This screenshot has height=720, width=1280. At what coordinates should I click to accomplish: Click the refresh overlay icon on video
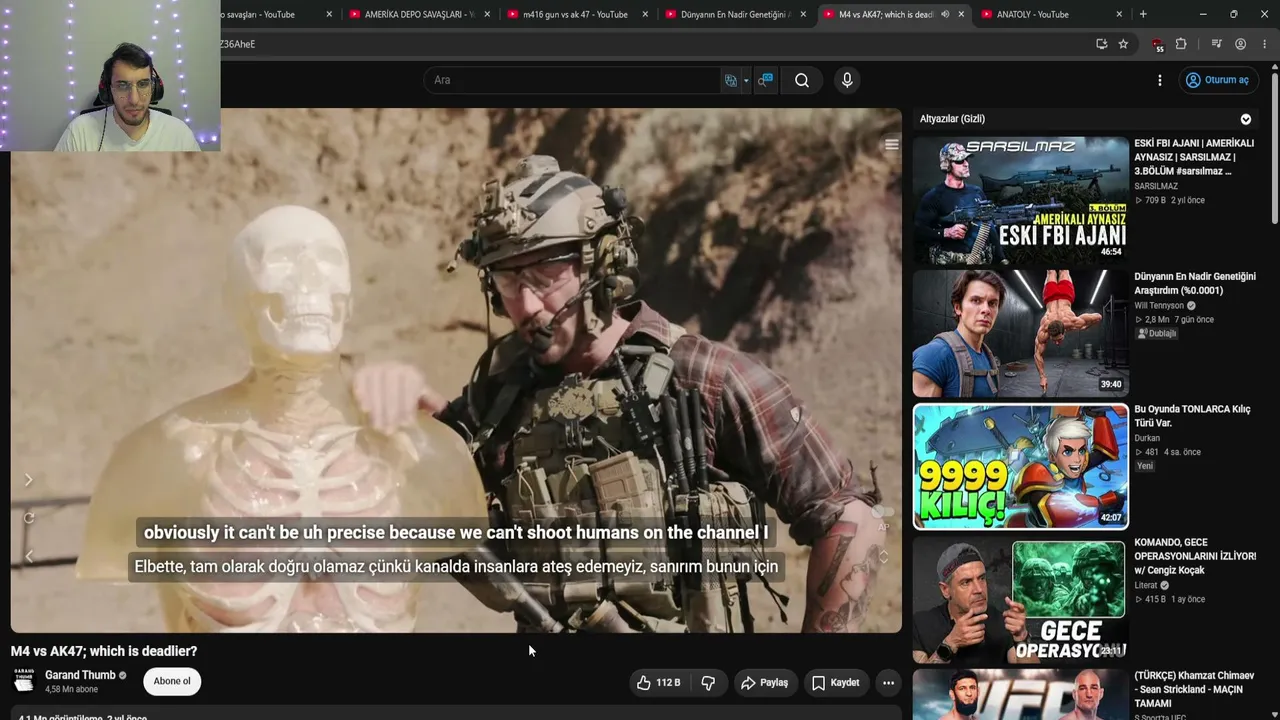coord(28,518)
